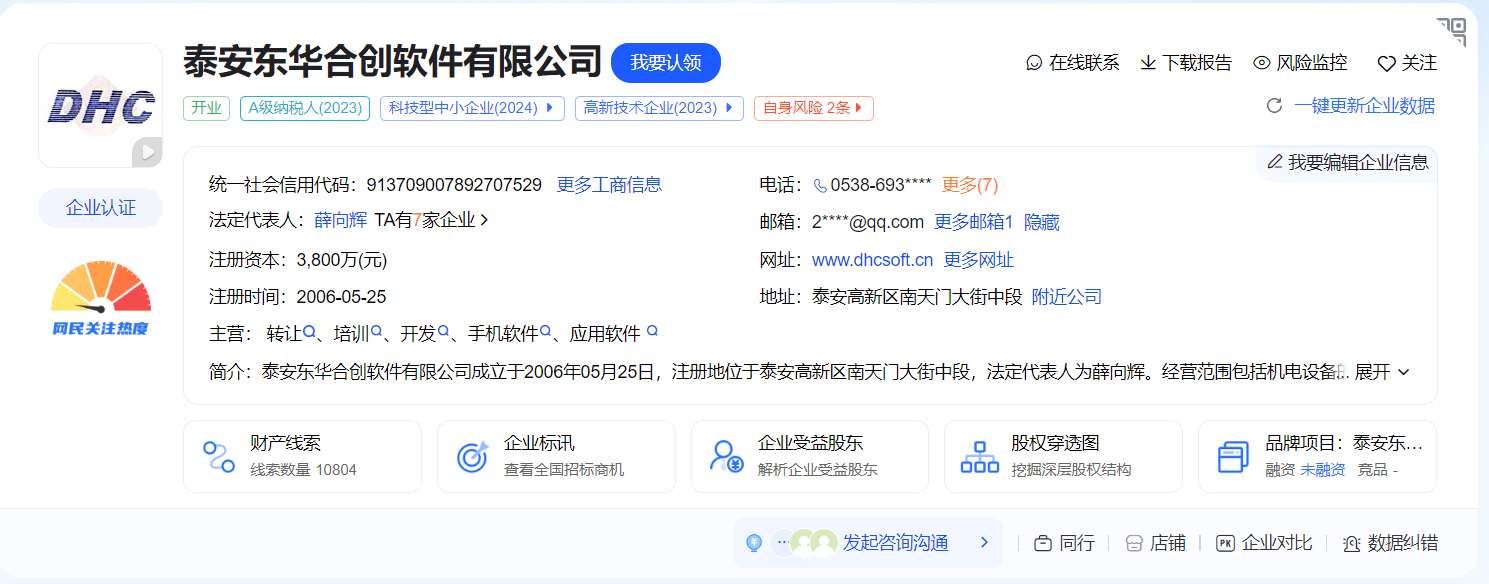Screen dimensions: 1489x584
Task: Play the video on the logo
Action: coord(147,152)
